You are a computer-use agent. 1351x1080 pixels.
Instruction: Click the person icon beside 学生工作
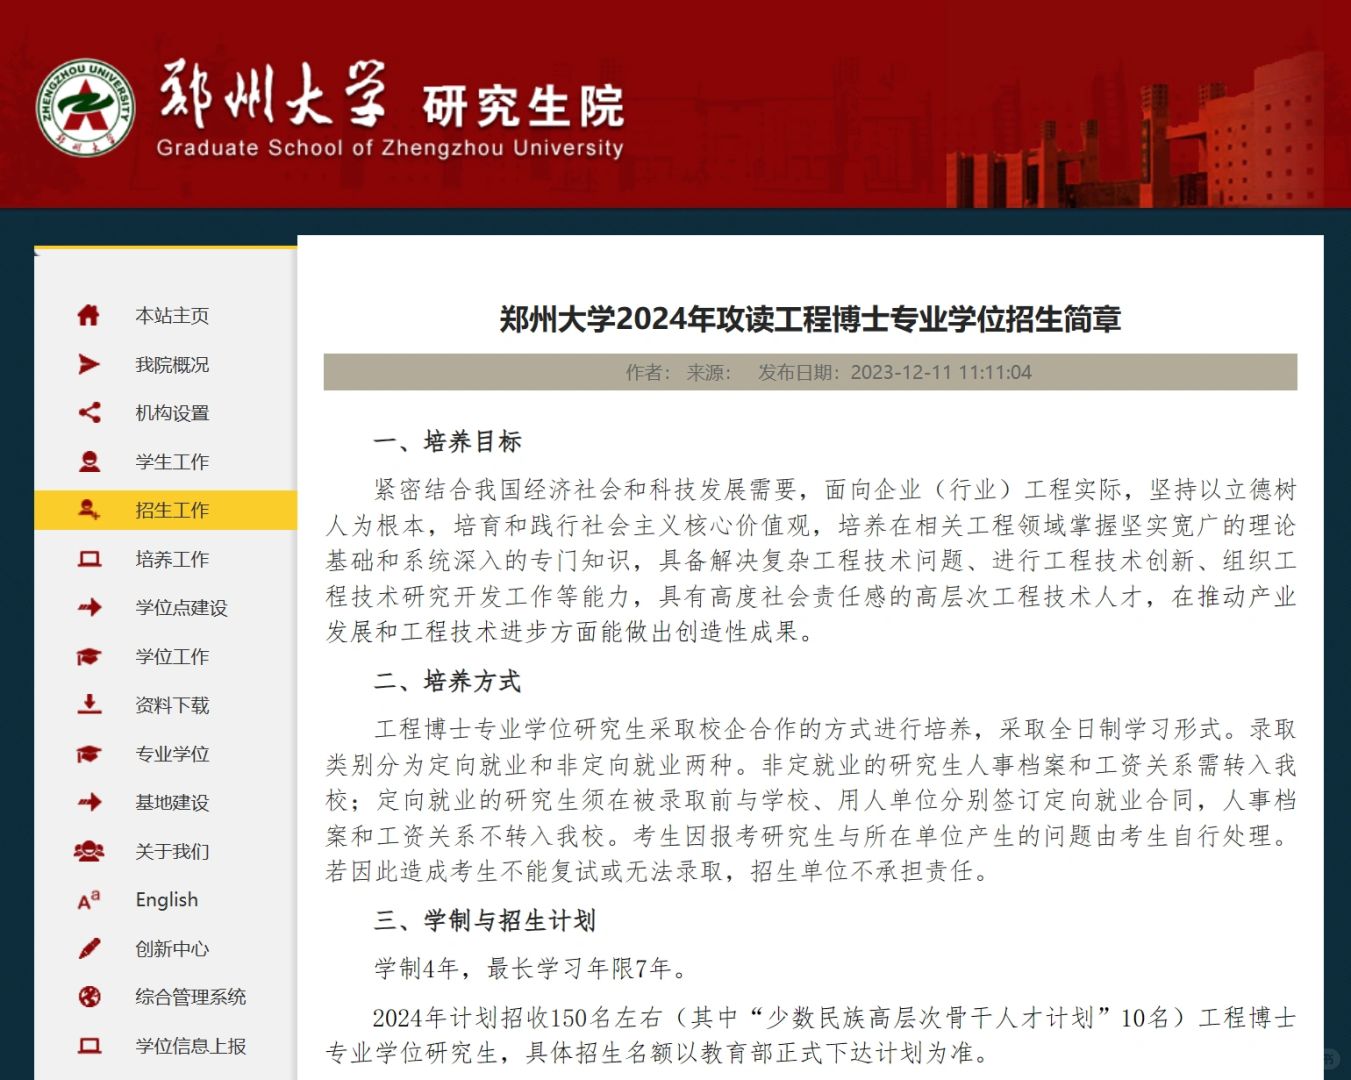click(x=89, y=461)
